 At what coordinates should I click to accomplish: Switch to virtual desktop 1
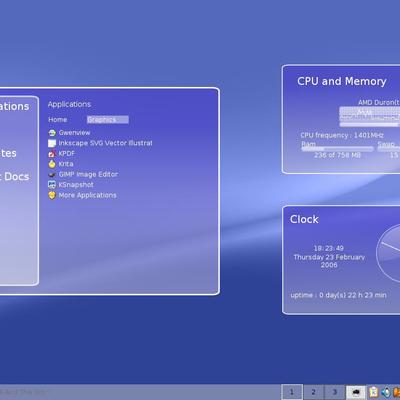[x=292, y=392]
